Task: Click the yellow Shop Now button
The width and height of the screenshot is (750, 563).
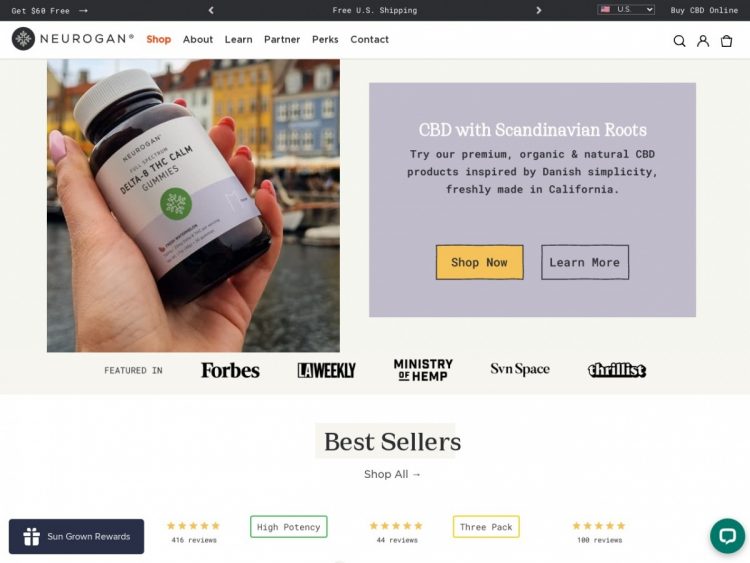Action: 479,262
